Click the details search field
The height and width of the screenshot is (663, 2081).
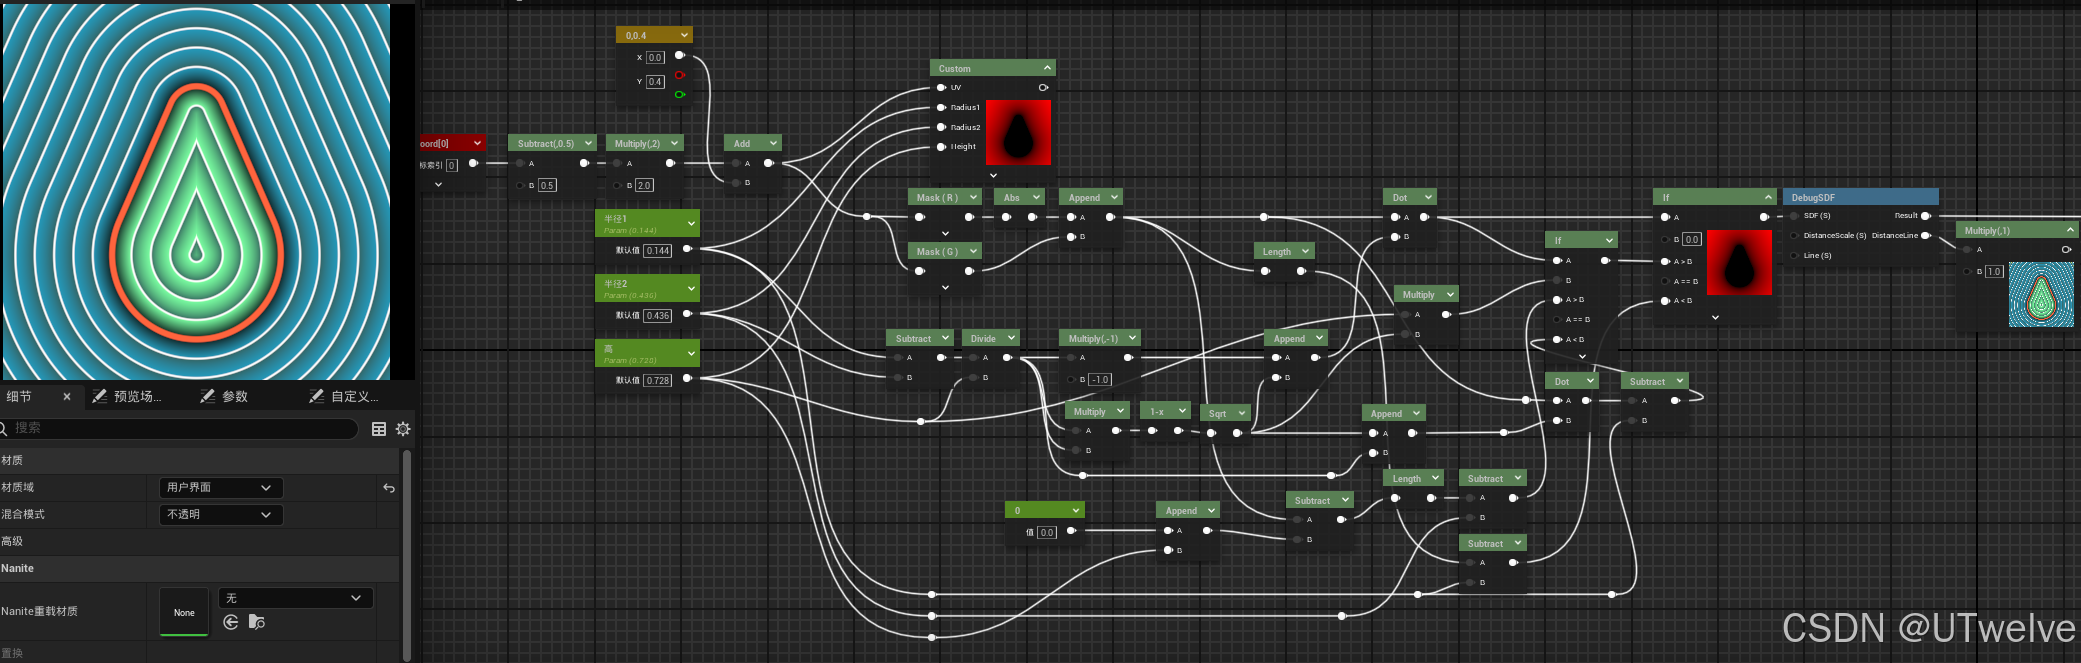pos(180,428)
